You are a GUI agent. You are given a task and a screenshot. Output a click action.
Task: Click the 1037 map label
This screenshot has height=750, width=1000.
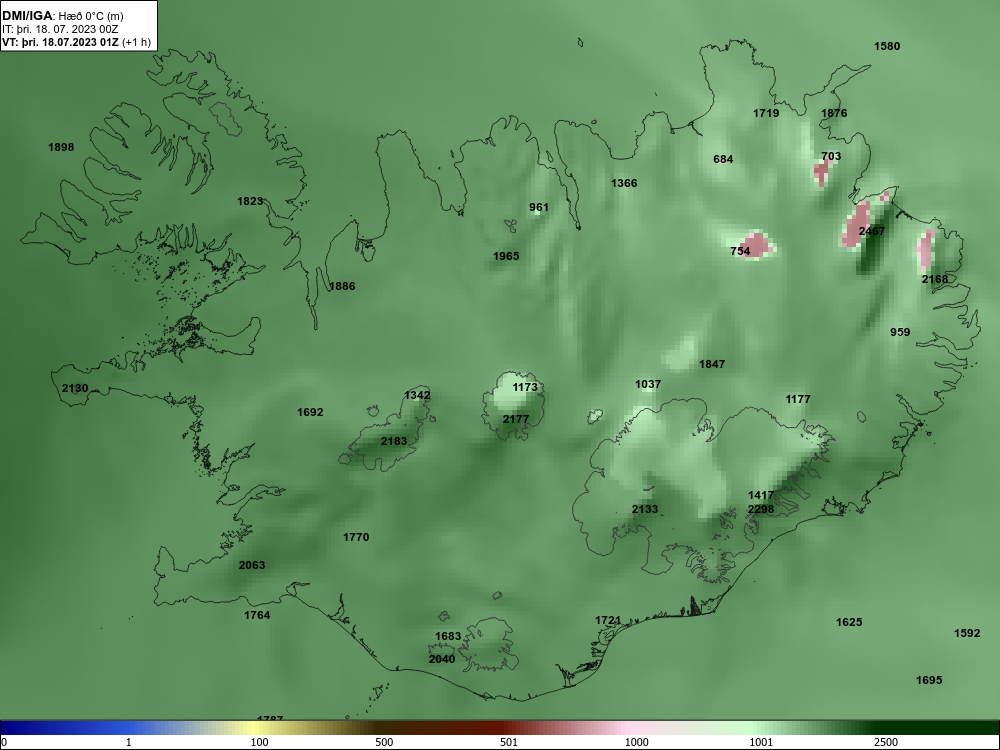(647, 384)
